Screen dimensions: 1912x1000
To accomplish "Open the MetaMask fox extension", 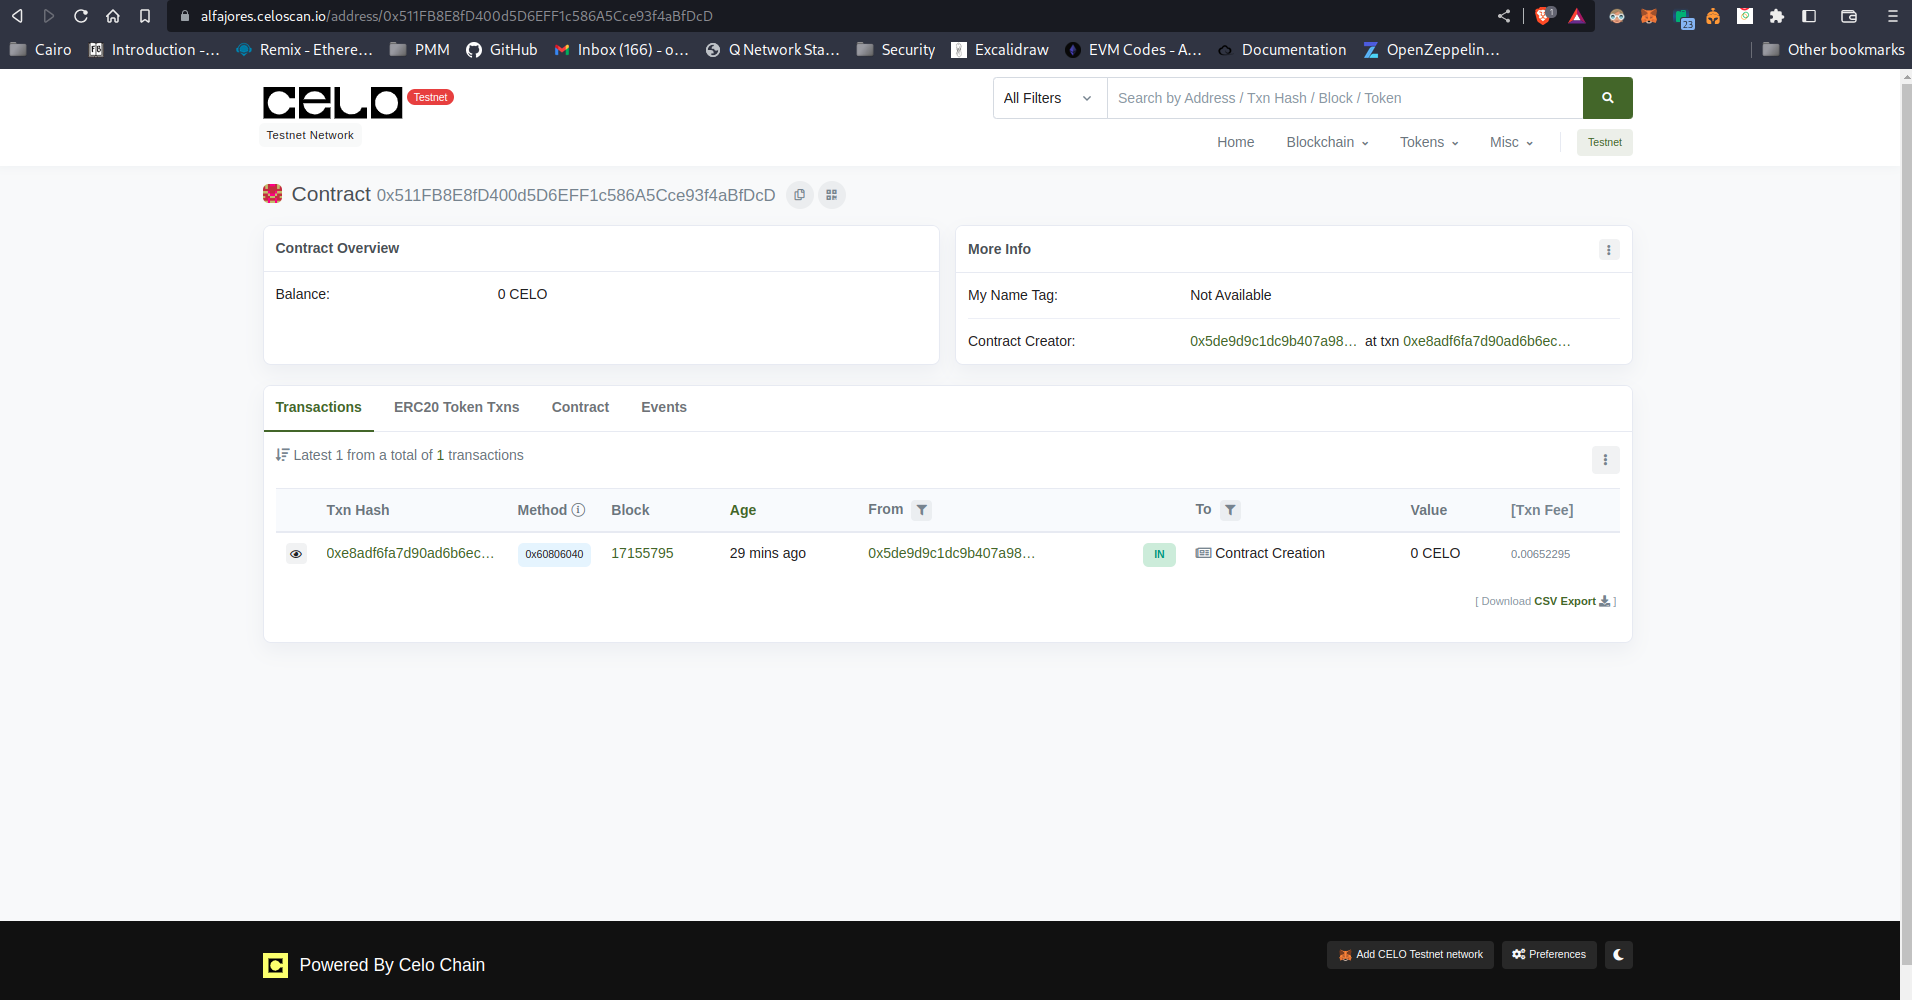I will tap(1649, 16).
